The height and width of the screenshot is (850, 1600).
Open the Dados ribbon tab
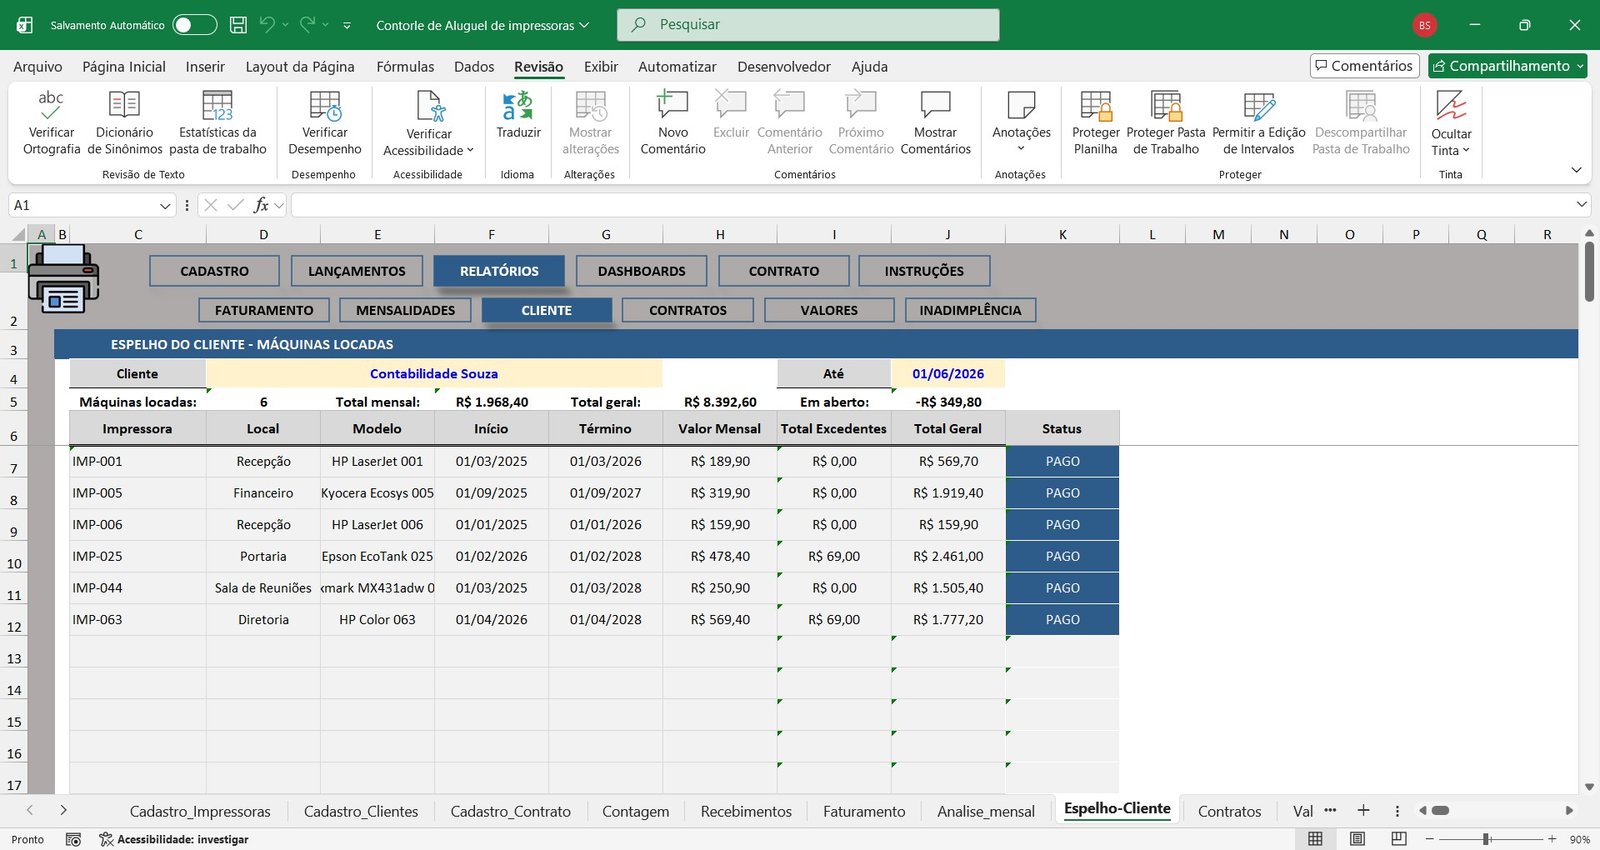click(x=474, y=67)
